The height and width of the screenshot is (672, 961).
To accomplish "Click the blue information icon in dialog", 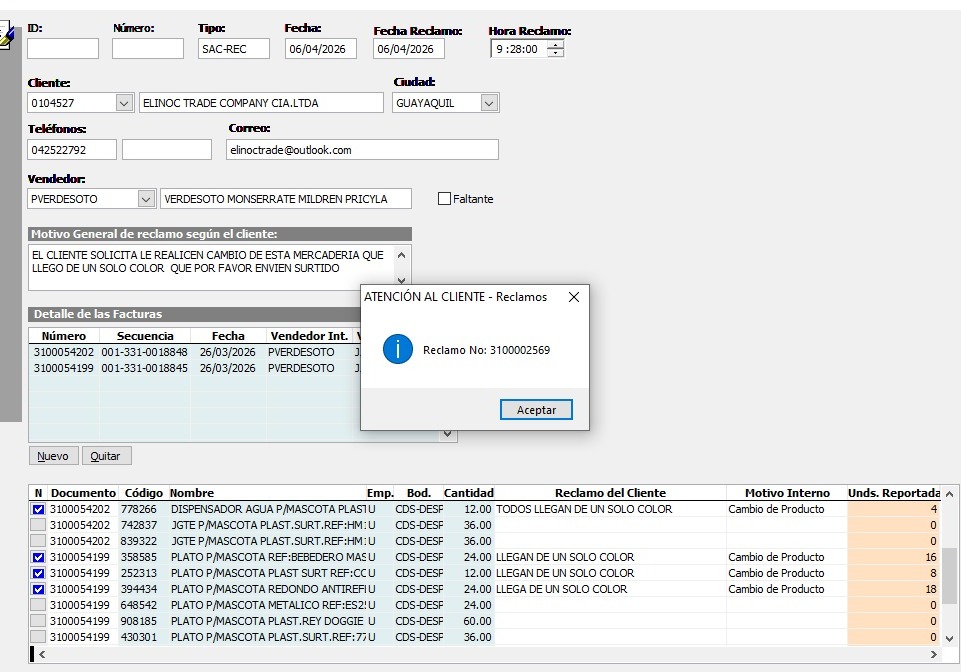I will coord(398,349).
